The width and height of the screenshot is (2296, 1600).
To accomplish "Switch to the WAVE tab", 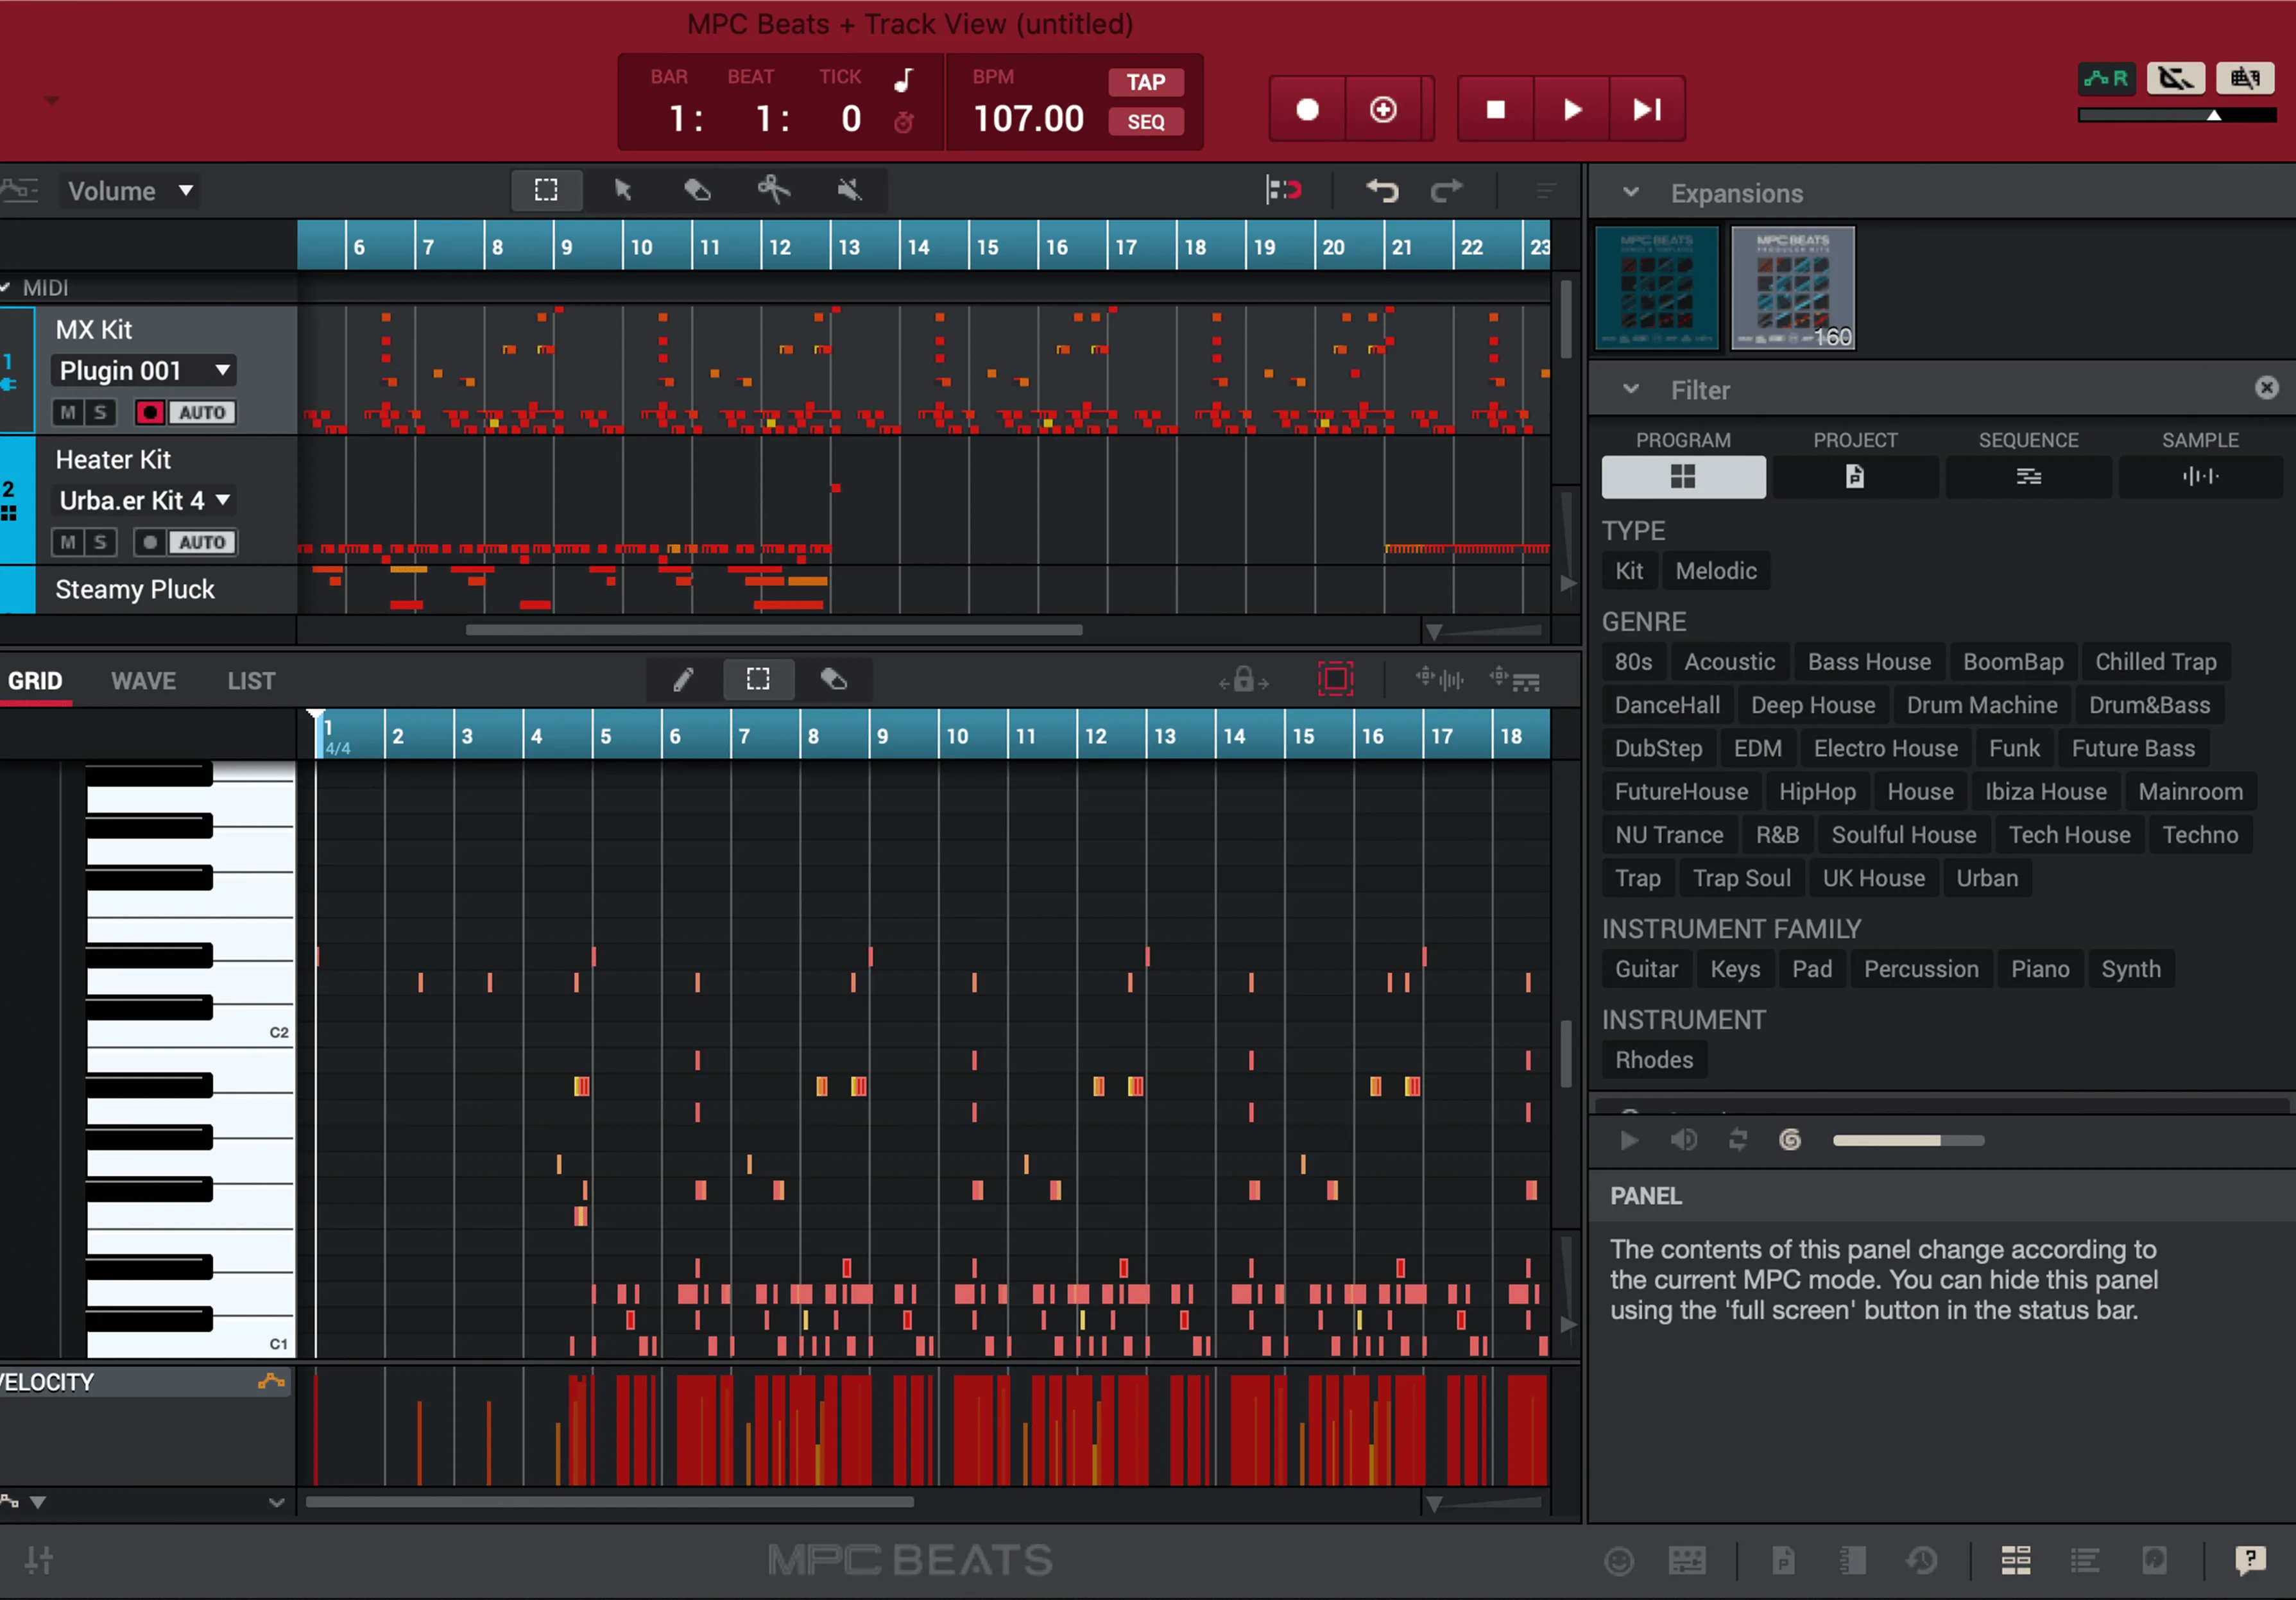I will (143, 680).
